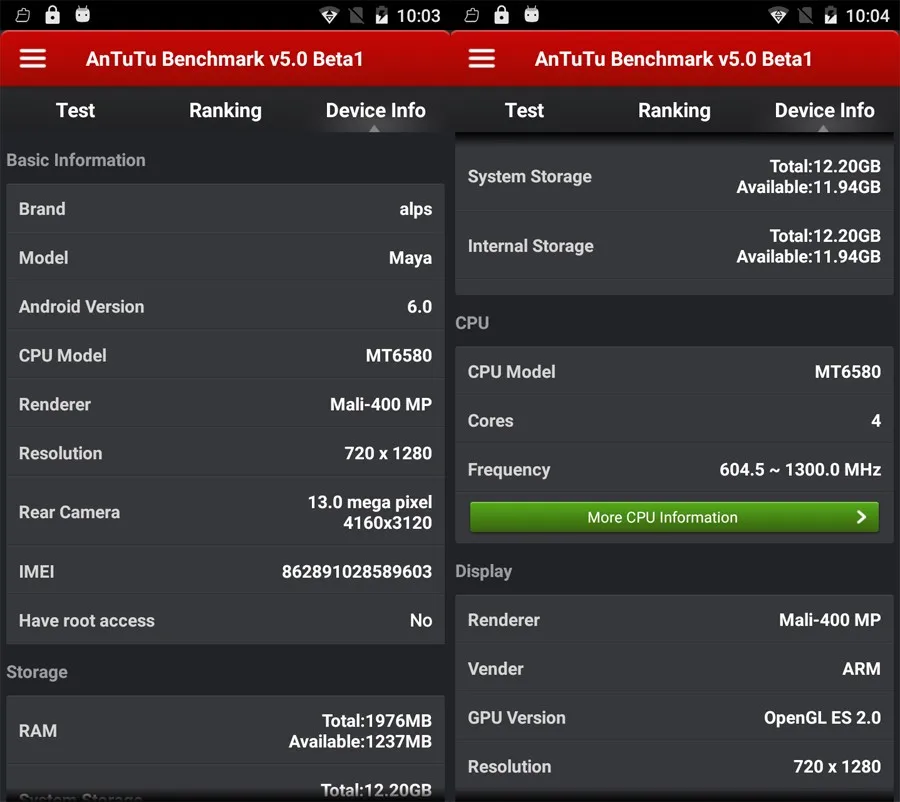Screen dimensions: 900x802
Task: Tap Storage section header
Action: [37, 672]
